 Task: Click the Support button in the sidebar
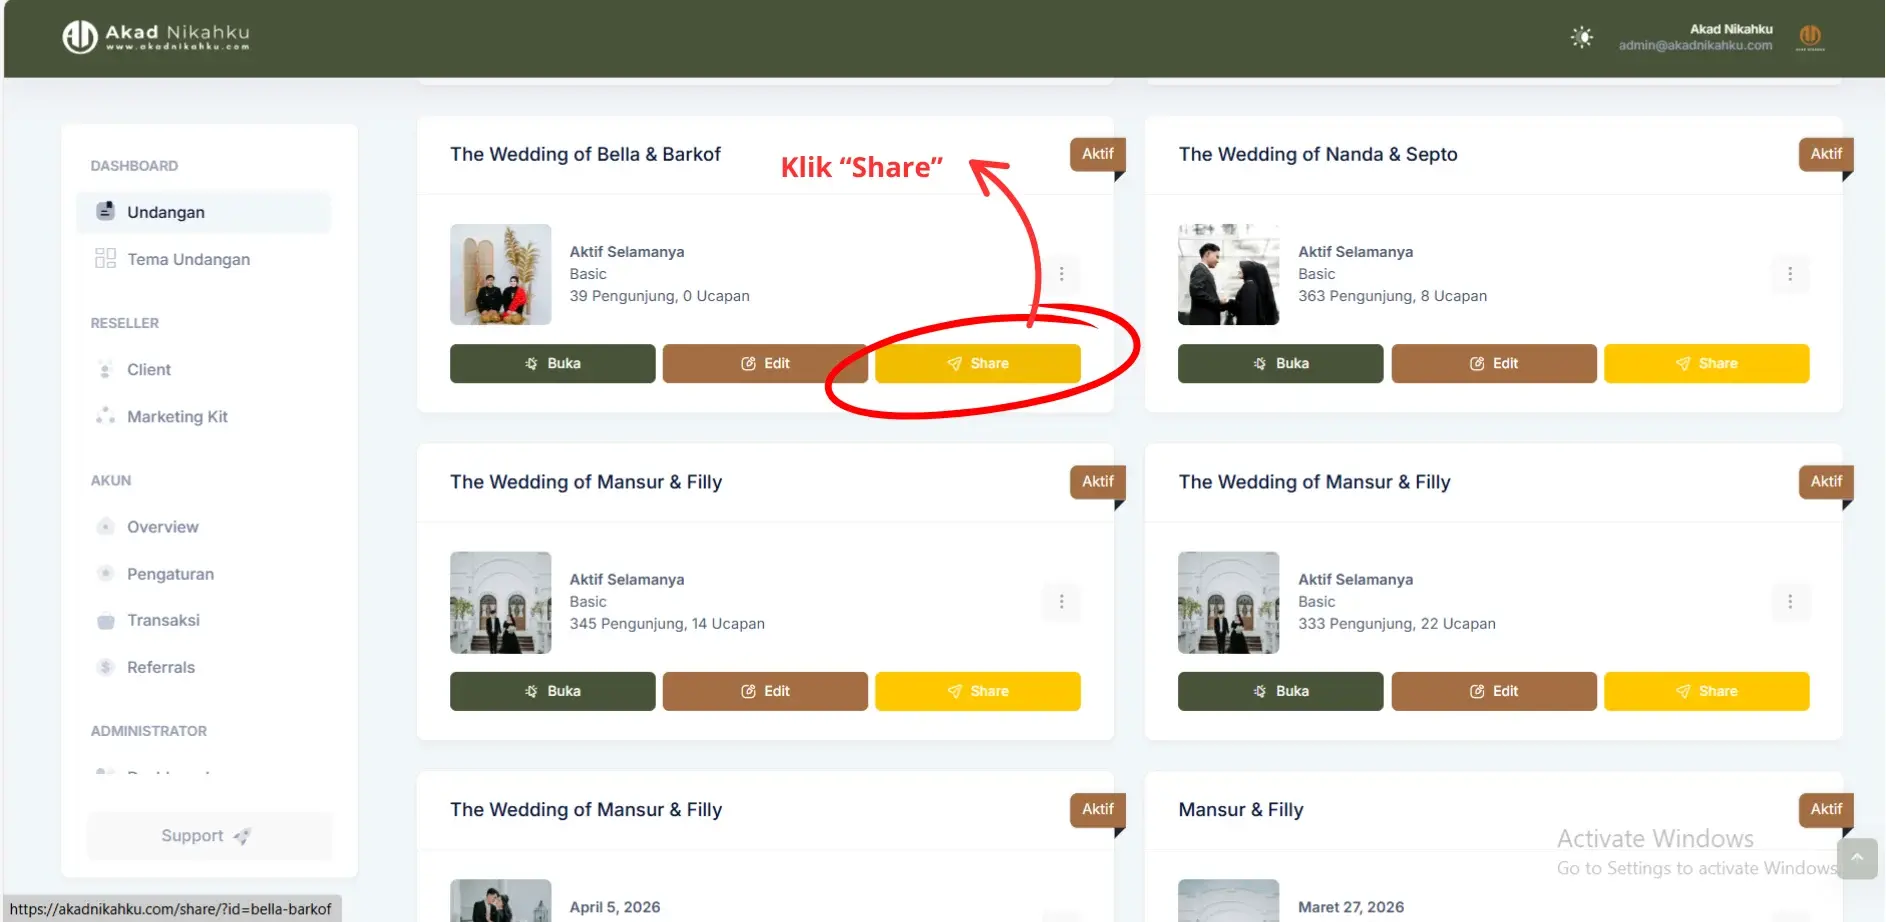coord(208,835)
